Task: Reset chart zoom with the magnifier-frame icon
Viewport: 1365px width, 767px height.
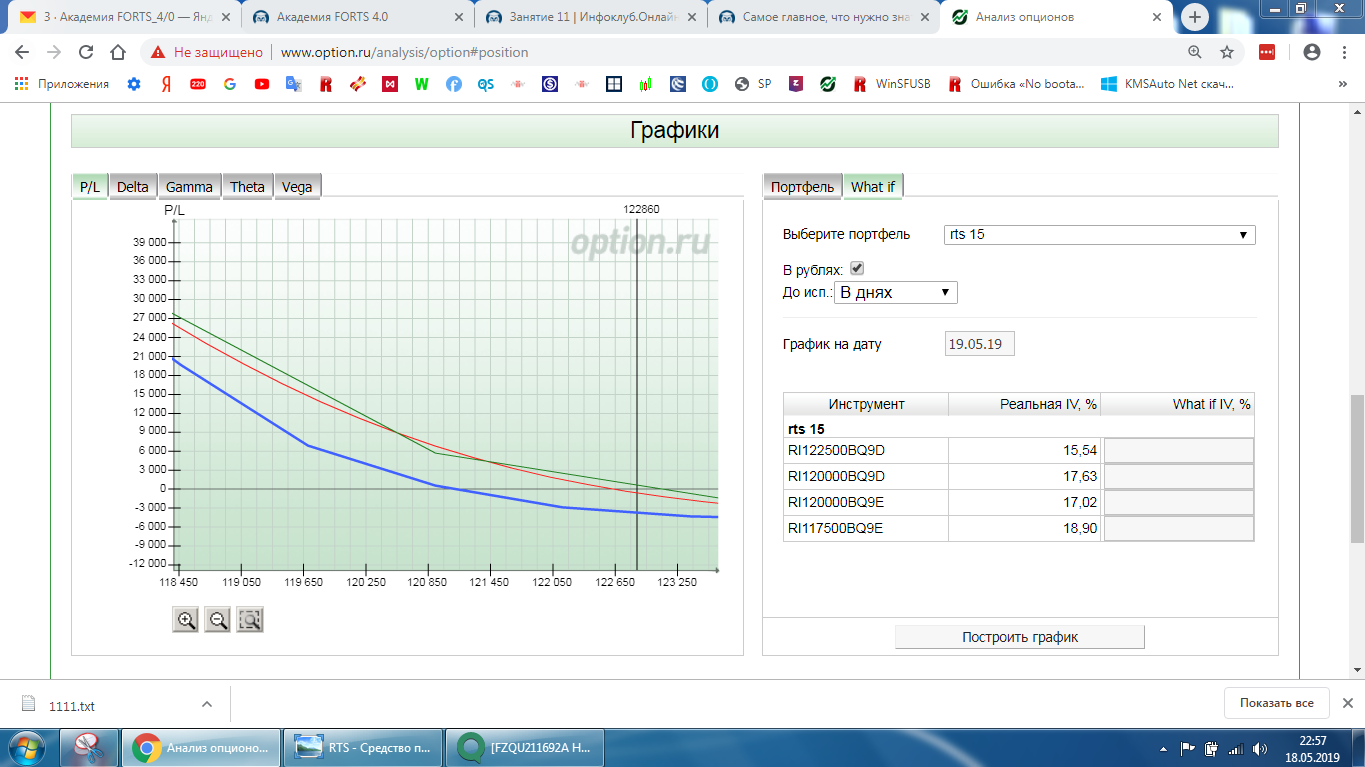Action: pyautogui.click(x=250, y=620)
